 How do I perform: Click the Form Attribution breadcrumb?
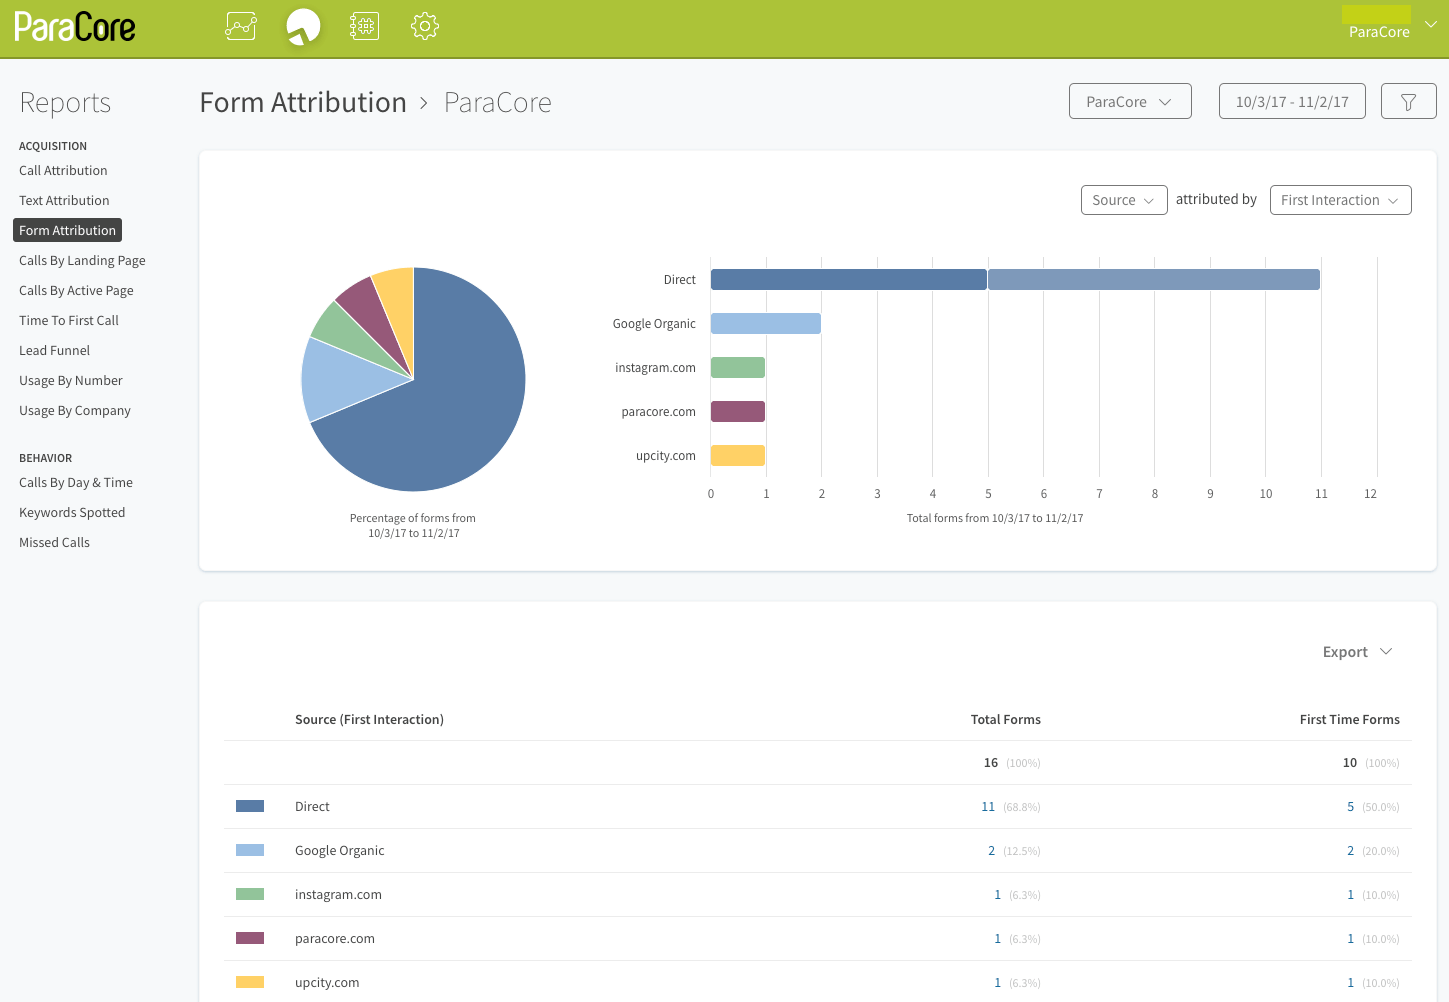coord(303,102)
